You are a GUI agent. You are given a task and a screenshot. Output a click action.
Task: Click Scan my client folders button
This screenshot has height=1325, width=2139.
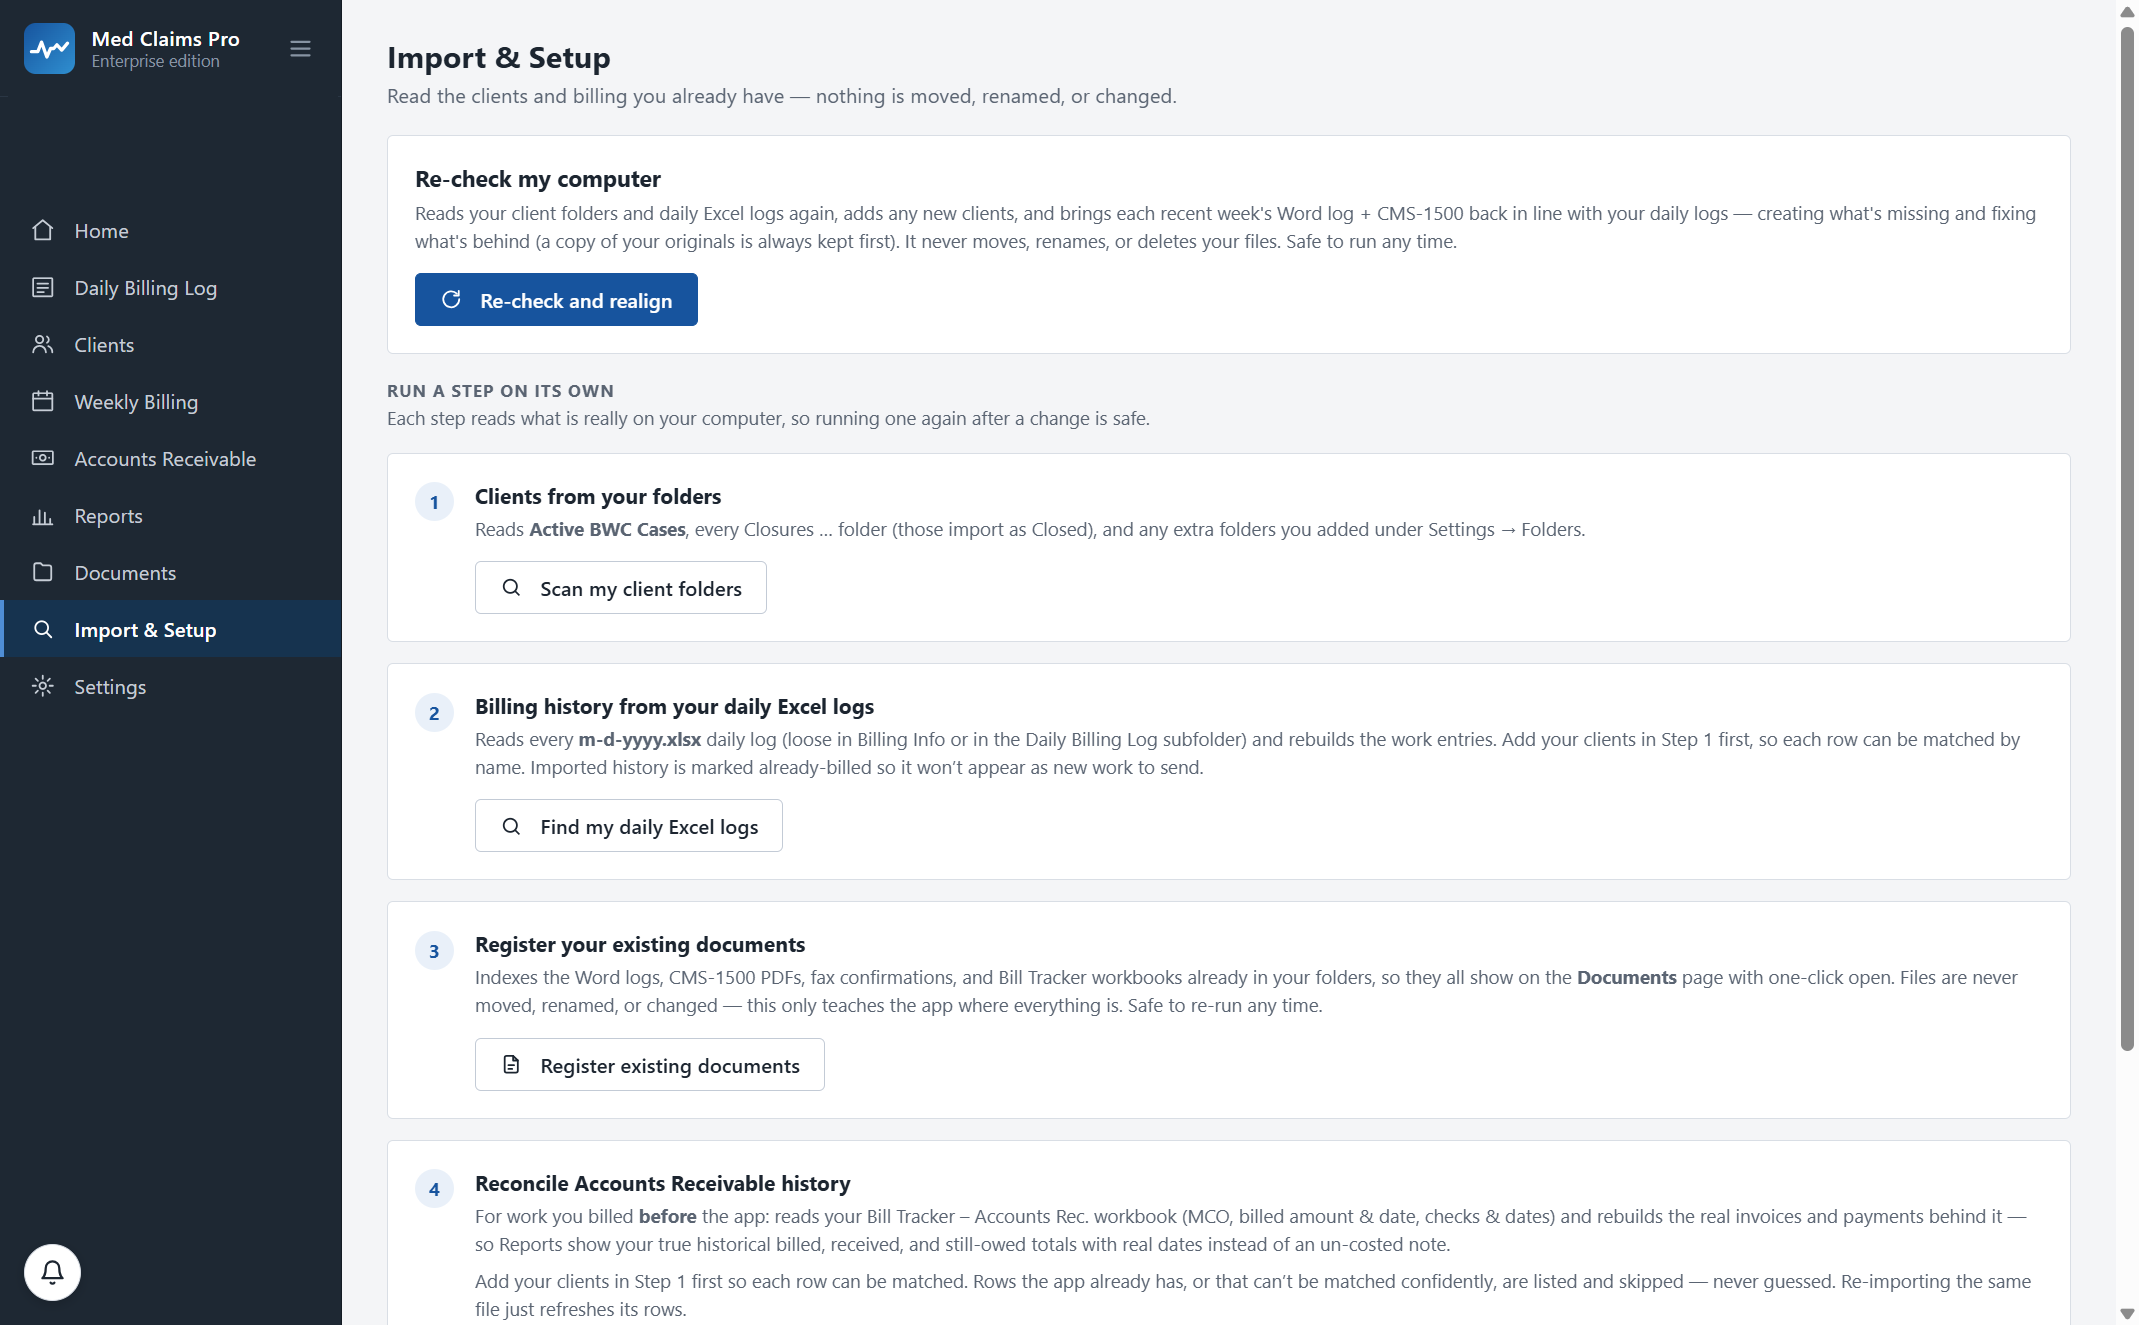tap(620, 588)
